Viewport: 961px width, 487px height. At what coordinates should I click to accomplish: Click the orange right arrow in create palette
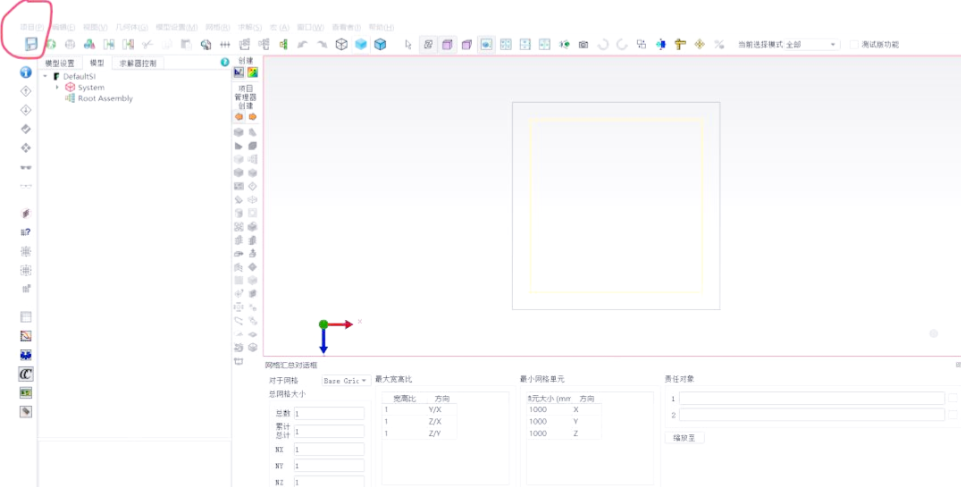coord(253,116)
